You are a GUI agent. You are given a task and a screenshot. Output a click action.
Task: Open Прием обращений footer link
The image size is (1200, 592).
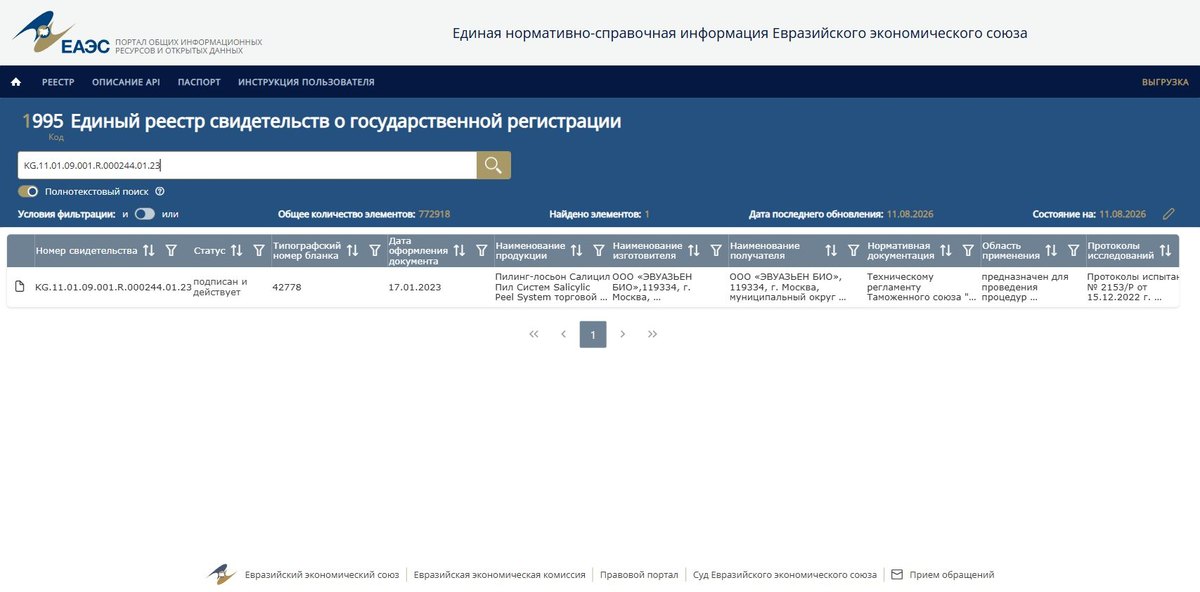(x=951, y=575)
